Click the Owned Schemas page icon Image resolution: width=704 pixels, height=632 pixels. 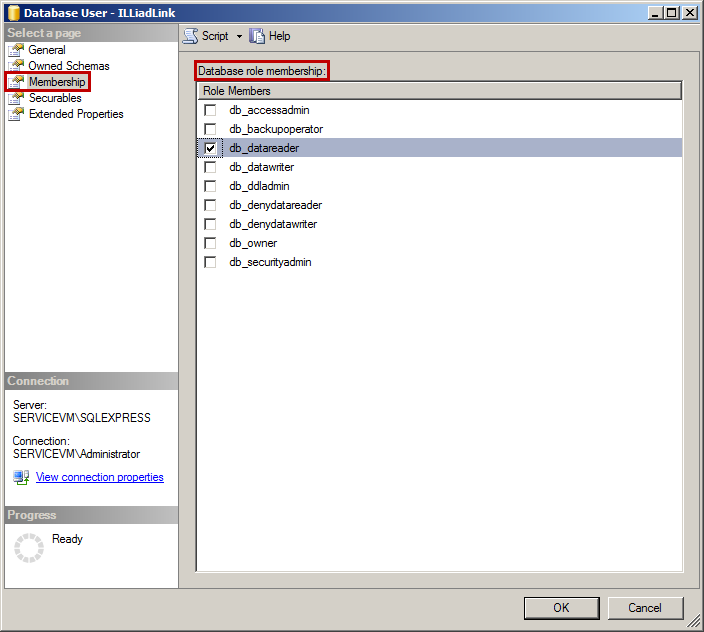[x=16, y=66]
